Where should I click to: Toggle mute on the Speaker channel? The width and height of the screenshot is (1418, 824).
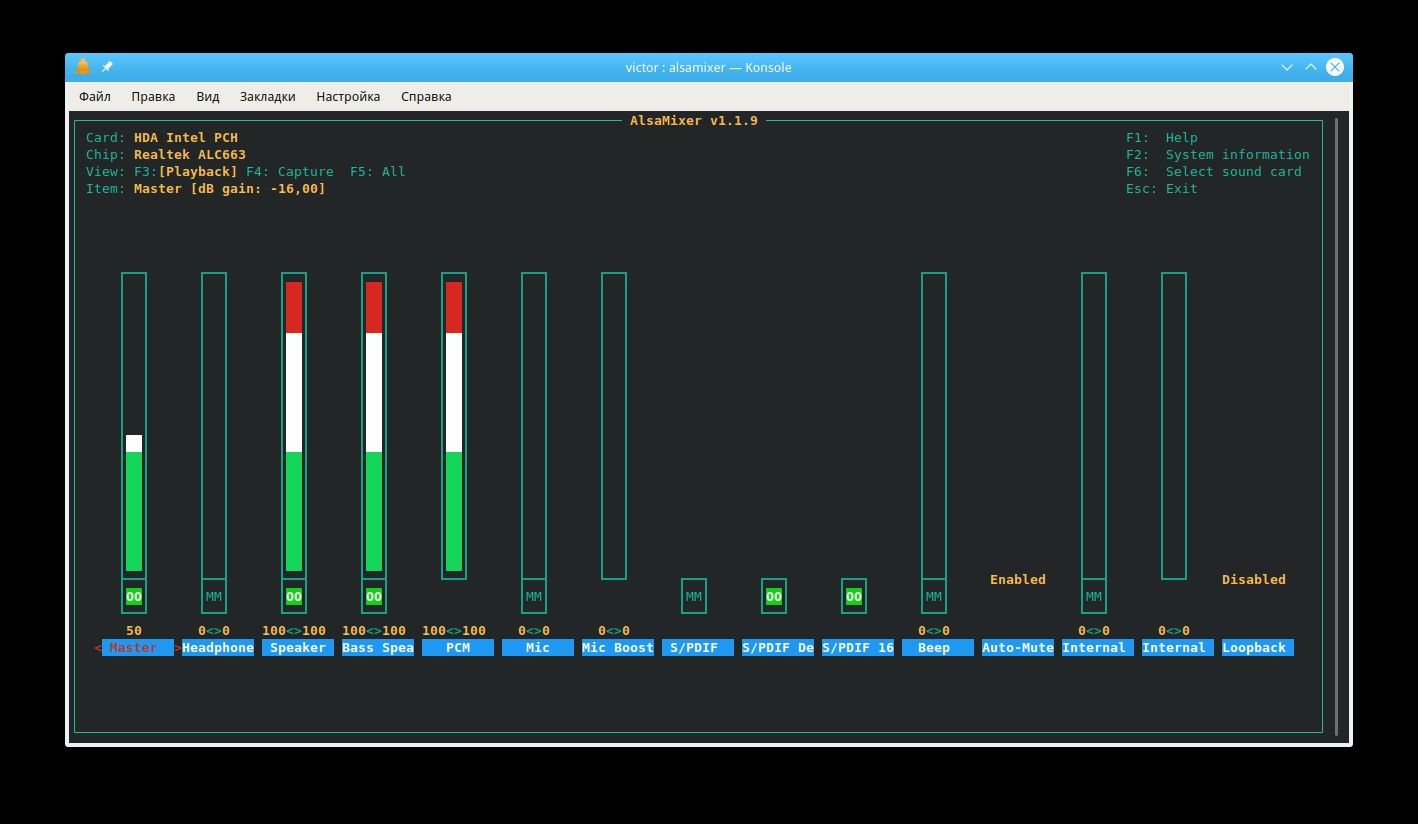click(x=294, y=597)
